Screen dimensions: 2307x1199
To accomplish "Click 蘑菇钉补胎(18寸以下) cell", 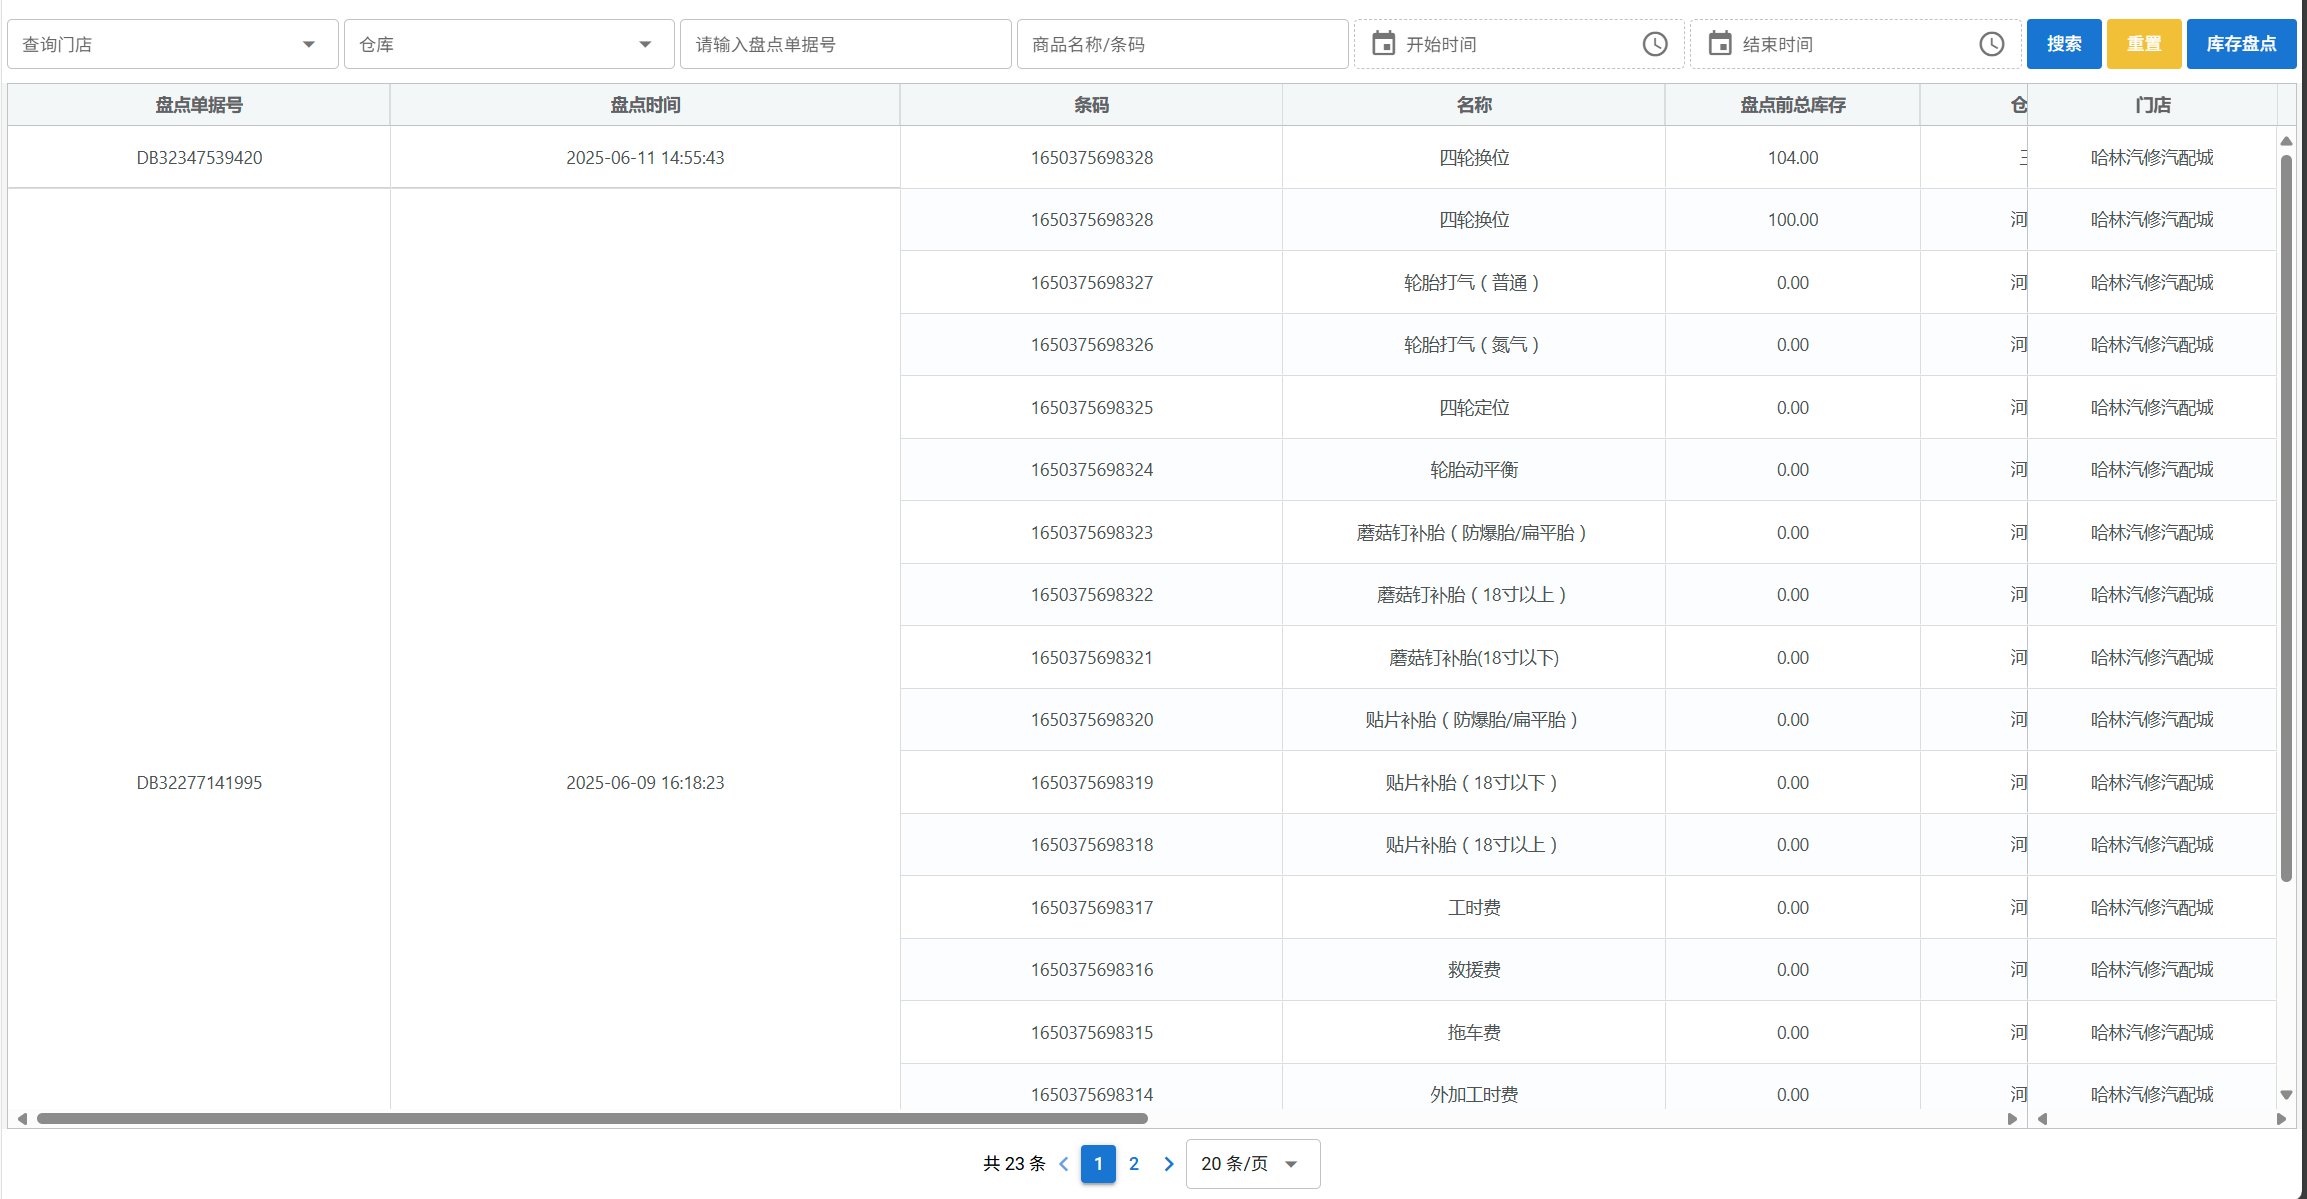I will [1474, 658].
